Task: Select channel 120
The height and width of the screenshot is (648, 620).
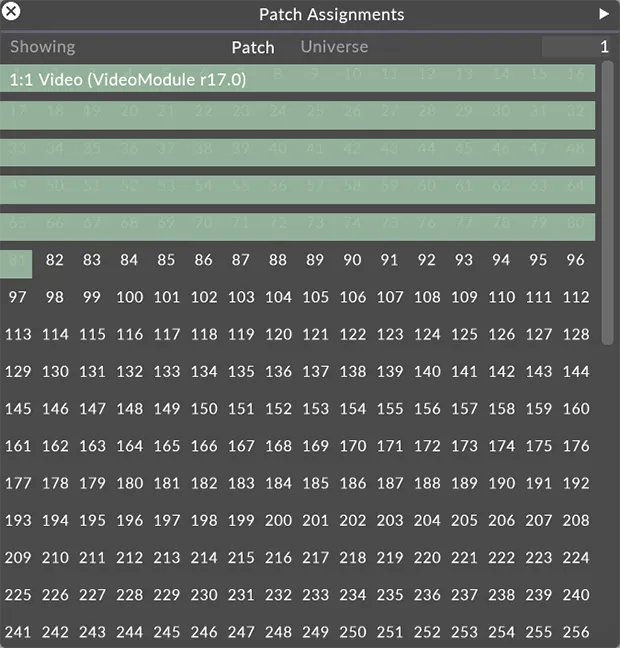Action: pos(279,334)
